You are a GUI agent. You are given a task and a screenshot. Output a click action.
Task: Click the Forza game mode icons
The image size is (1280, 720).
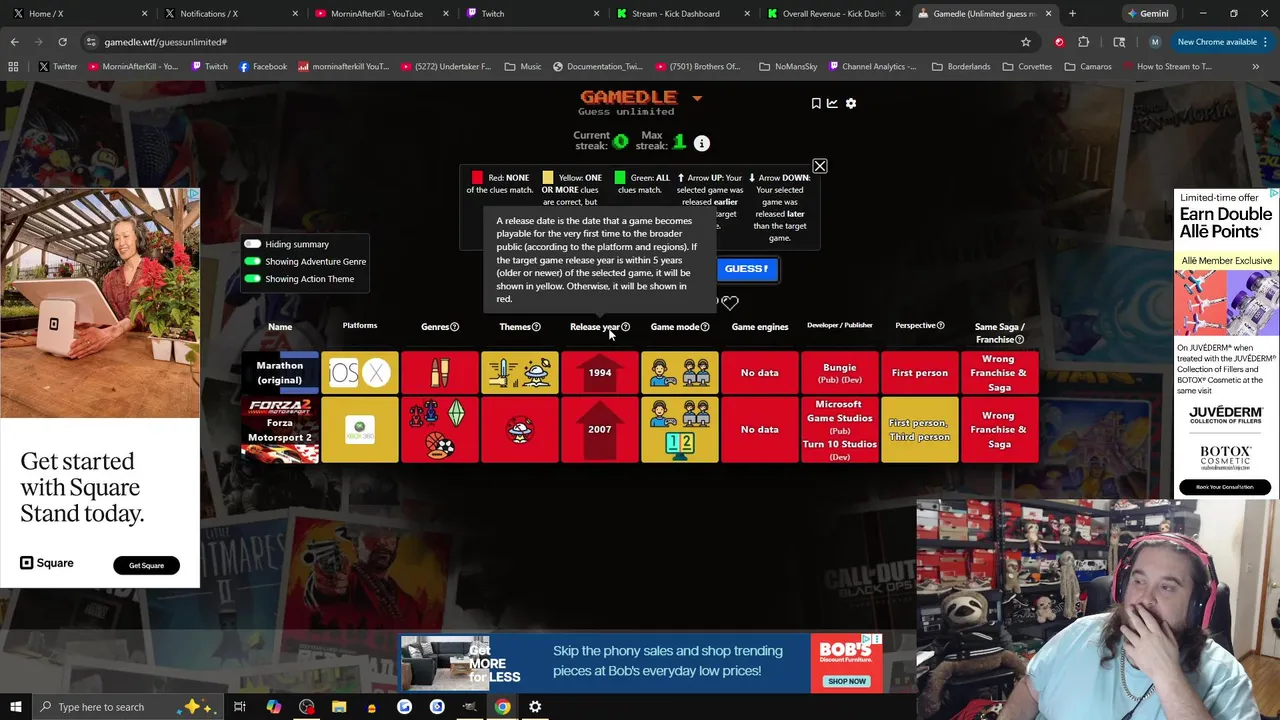click(x=680, y=430)
